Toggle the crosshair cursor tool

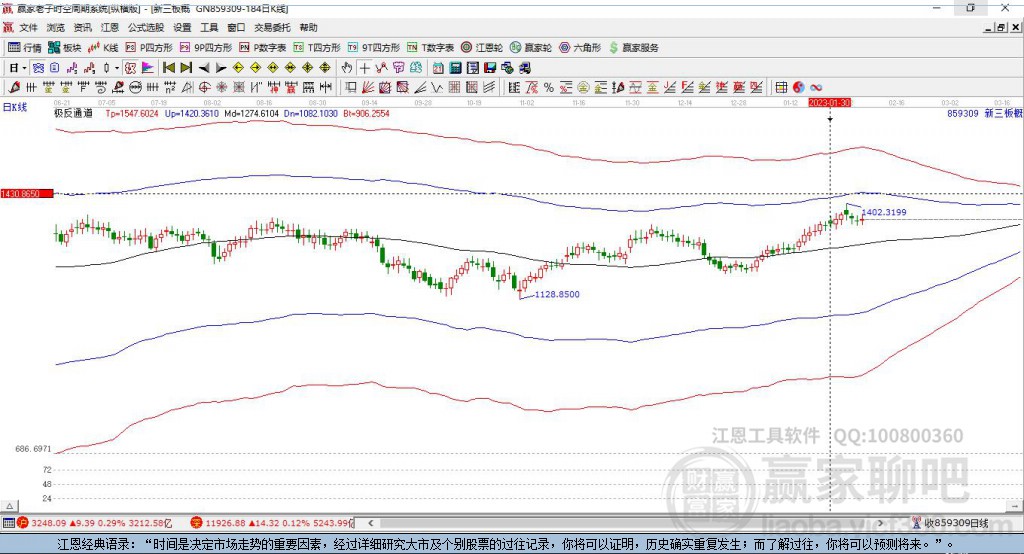tap(364, 68)
